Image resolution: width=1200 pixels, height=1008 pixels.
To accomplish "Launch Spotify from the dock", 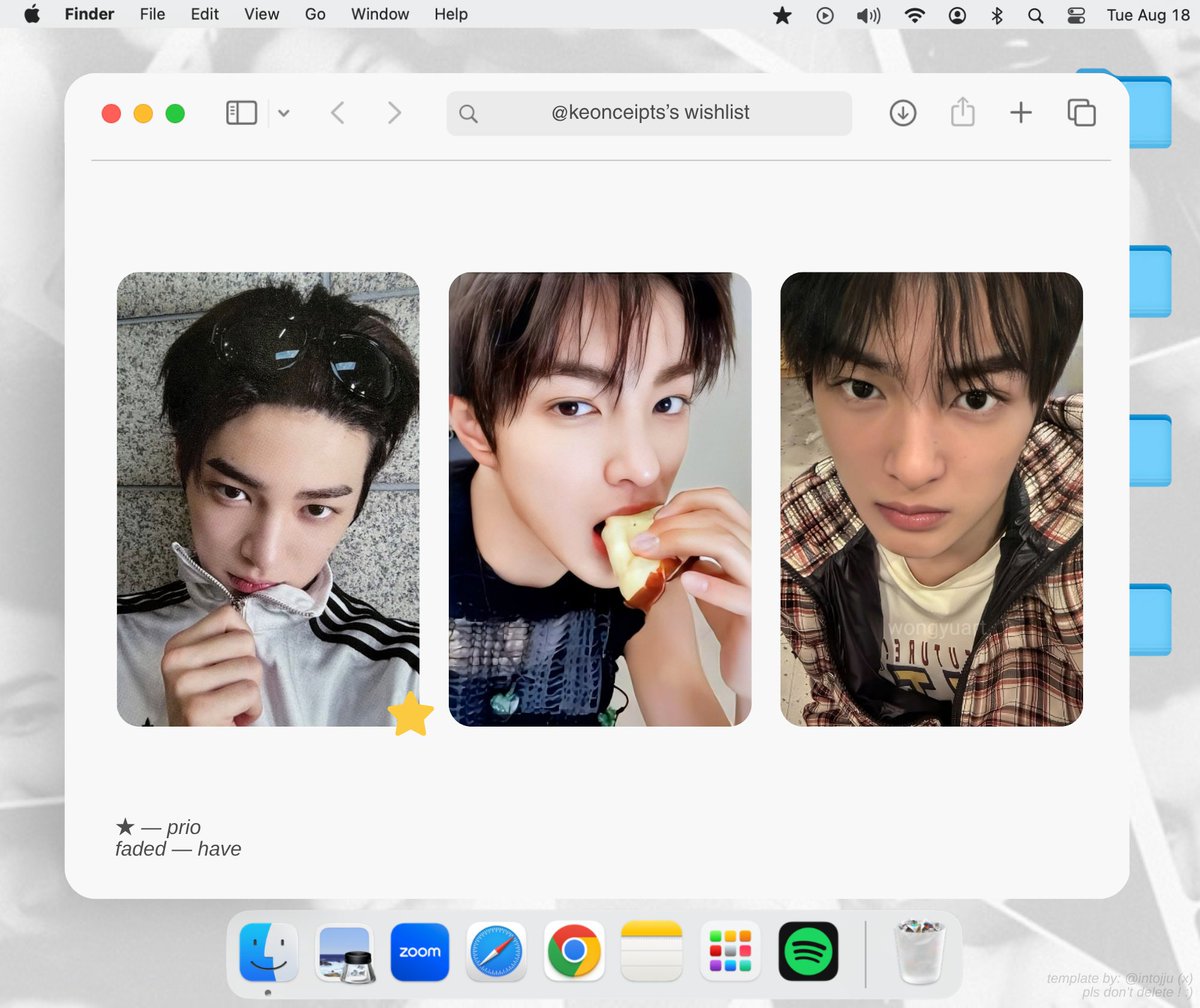I will (x=808, y=951).
